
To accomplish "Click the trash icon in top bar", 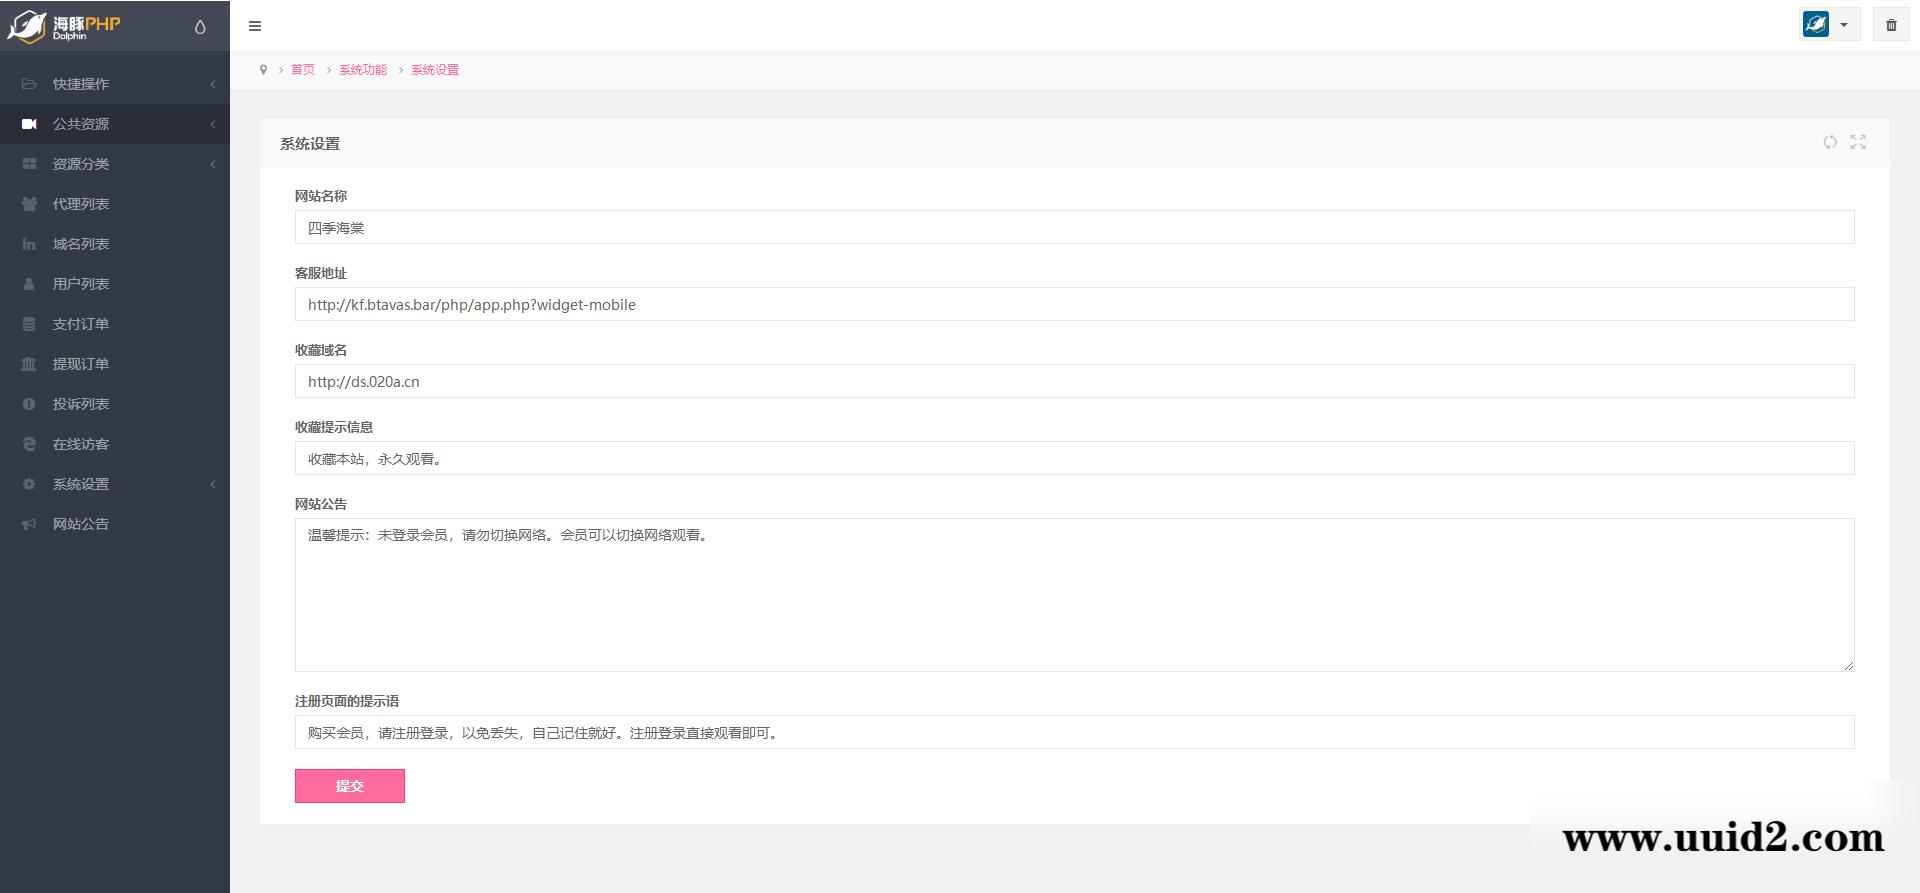I will pyautogui.click(x=1891, y=25).
